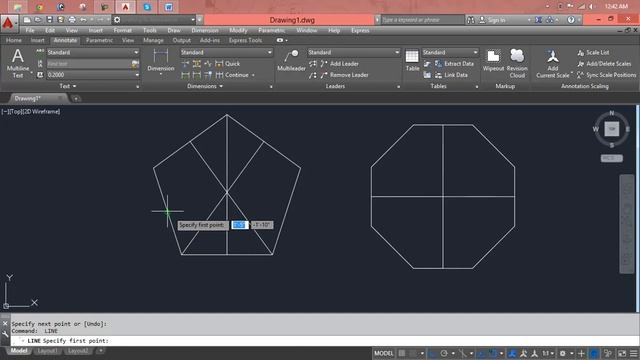Open the Draw menu
This screenshot has height=360, width=640.
click(174, 31)
